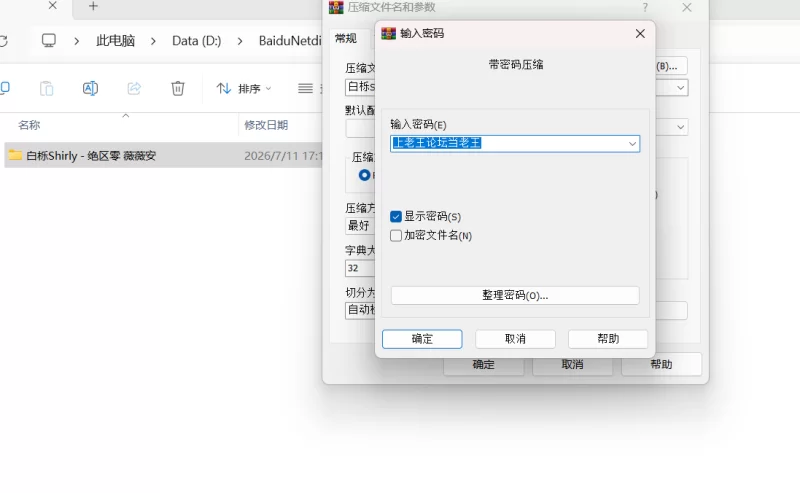Close the current Explorer tab
800x493 pixels.
point(53,6)
